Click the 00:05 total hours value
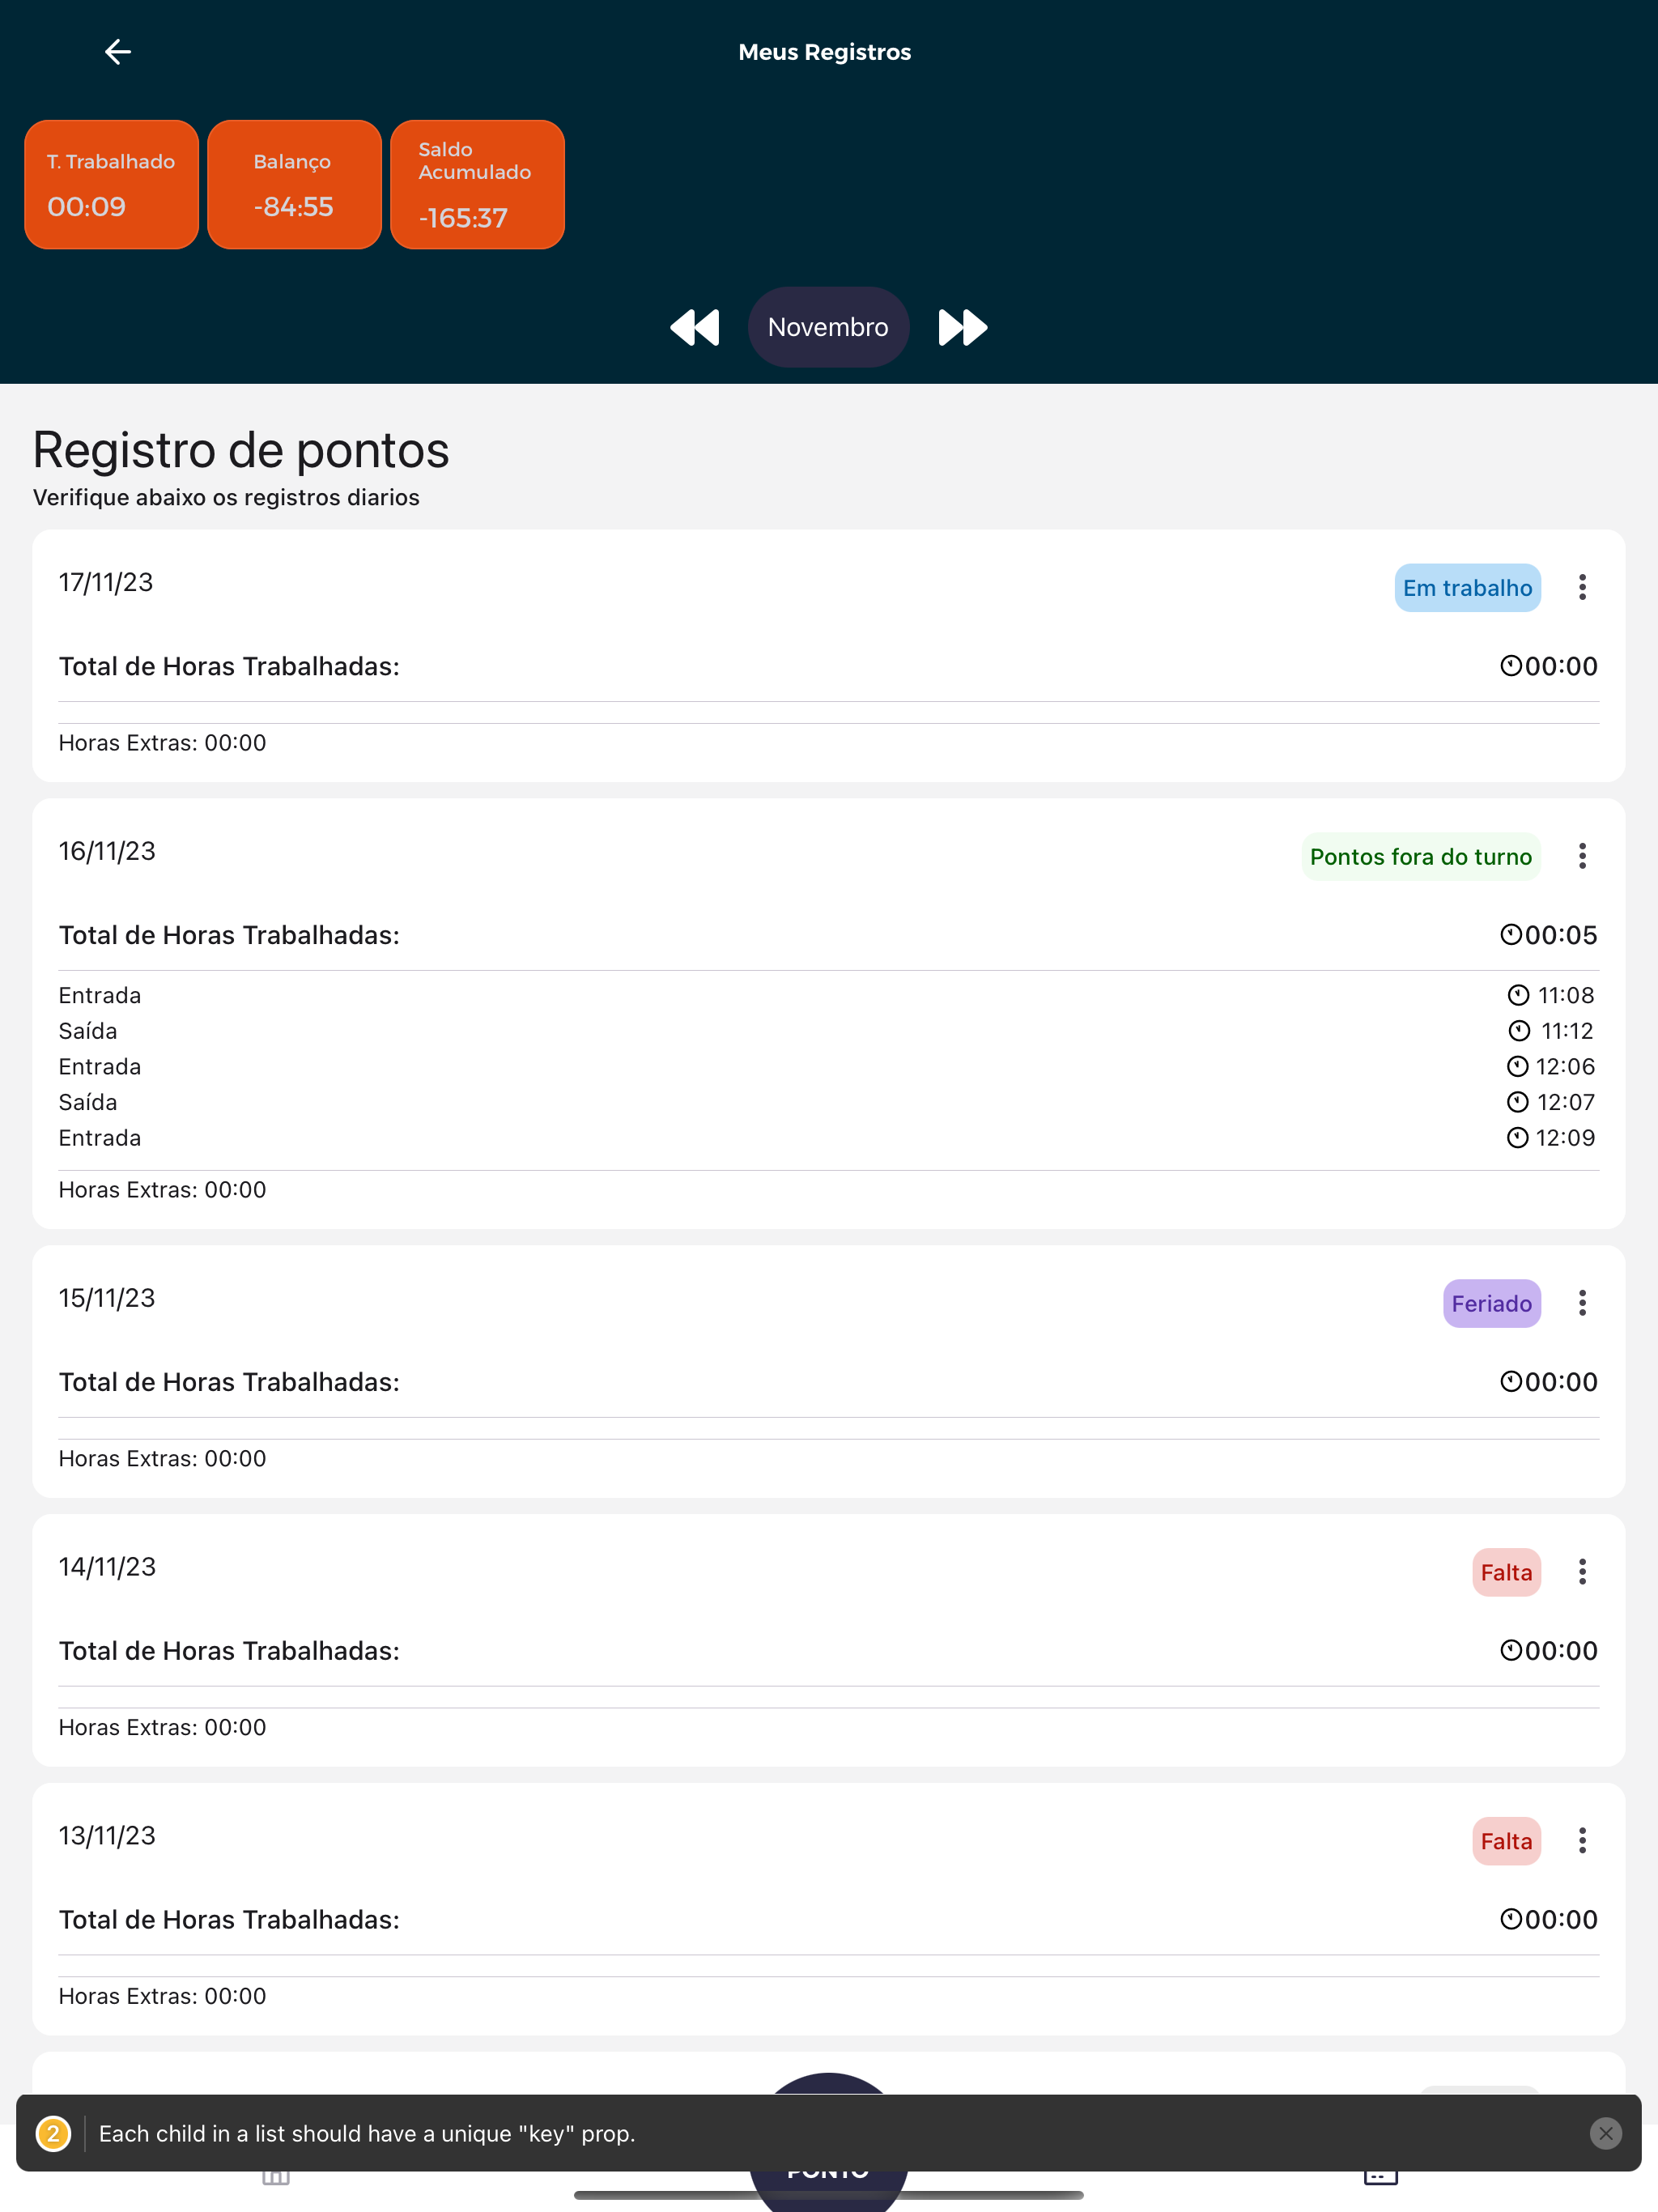The width and height of the screenshot is (1658, 2212). pyautogui.click(x=1561, y=935)
